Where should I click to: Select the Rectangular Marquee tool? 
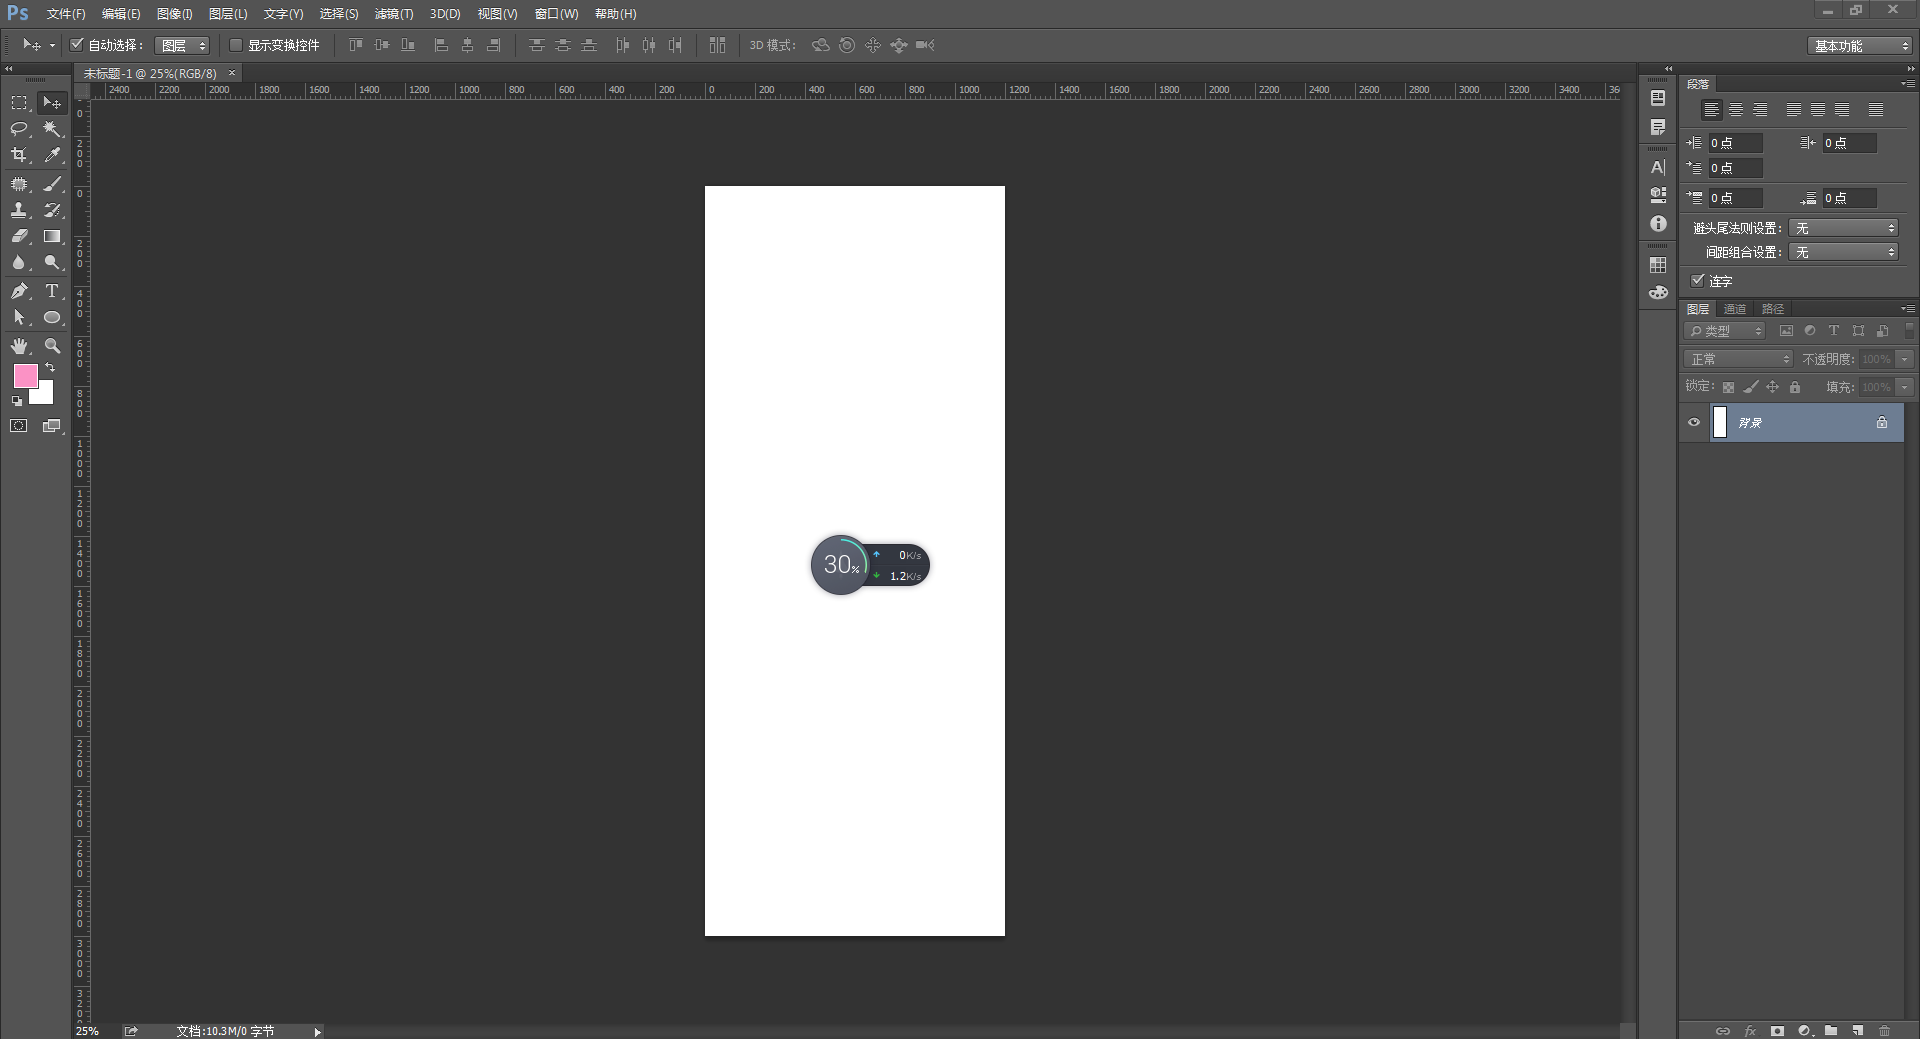(x=19, y=103)
